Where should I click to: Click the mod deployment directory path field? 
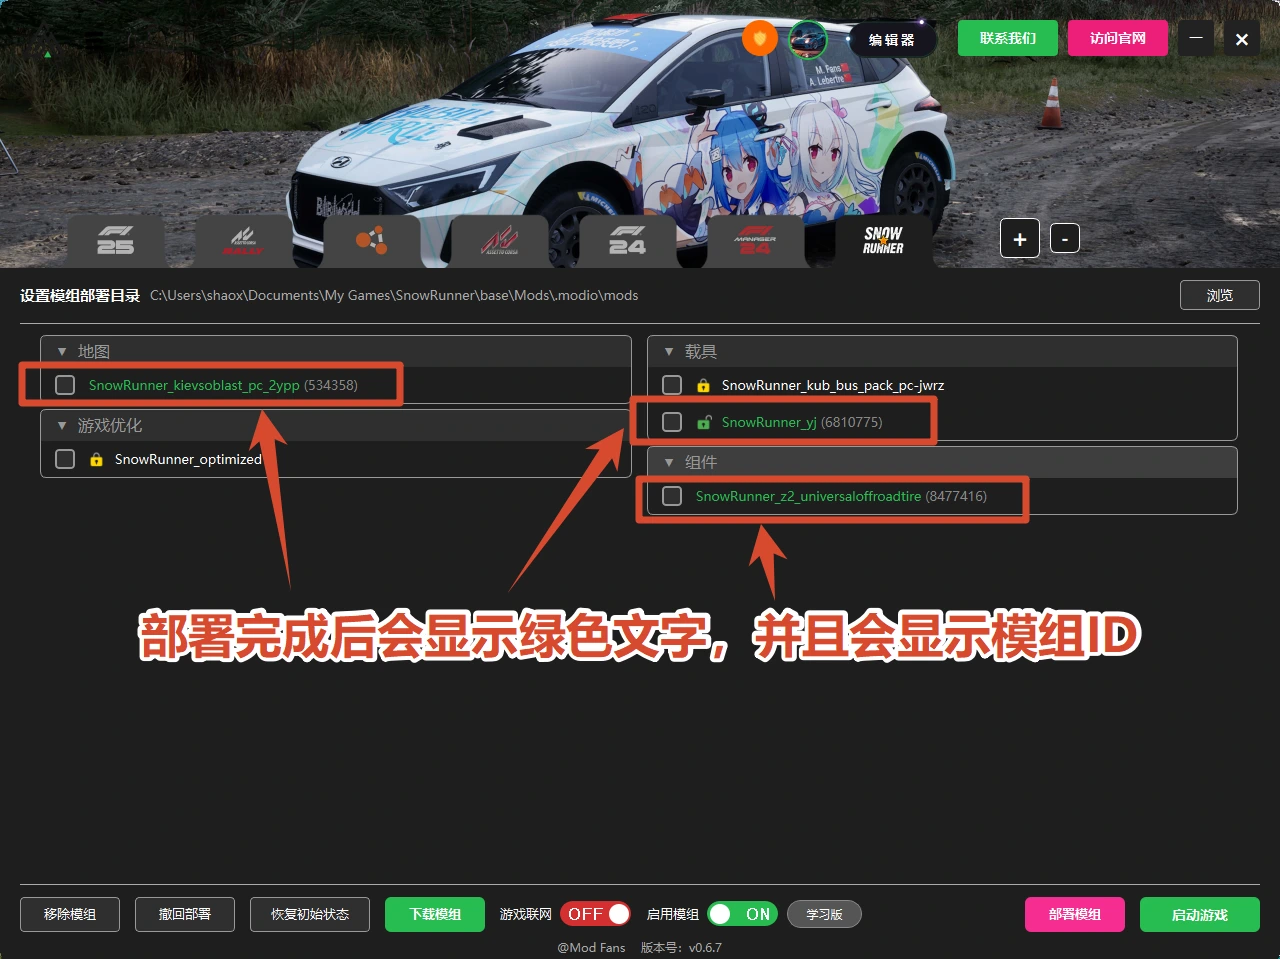point(394,295)
